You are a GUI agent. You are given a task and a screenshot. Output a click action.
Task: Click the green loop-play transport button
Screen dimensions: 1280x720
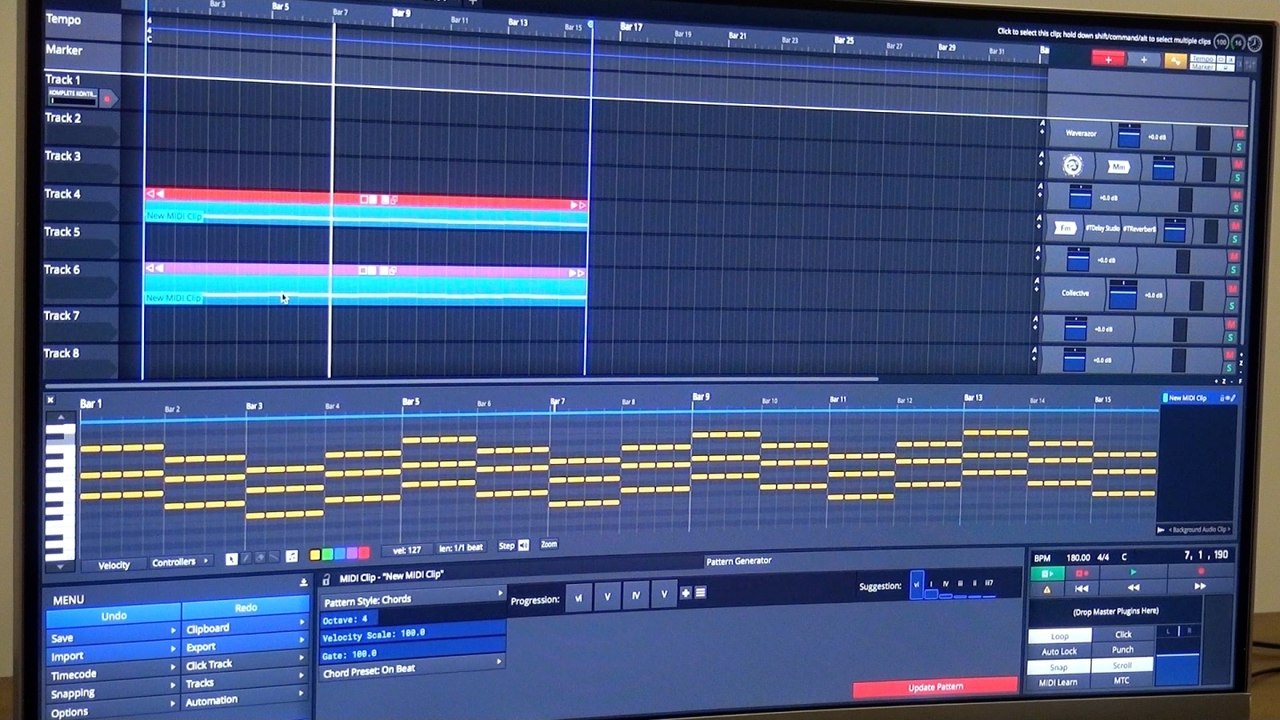(x=1047, y=574)
